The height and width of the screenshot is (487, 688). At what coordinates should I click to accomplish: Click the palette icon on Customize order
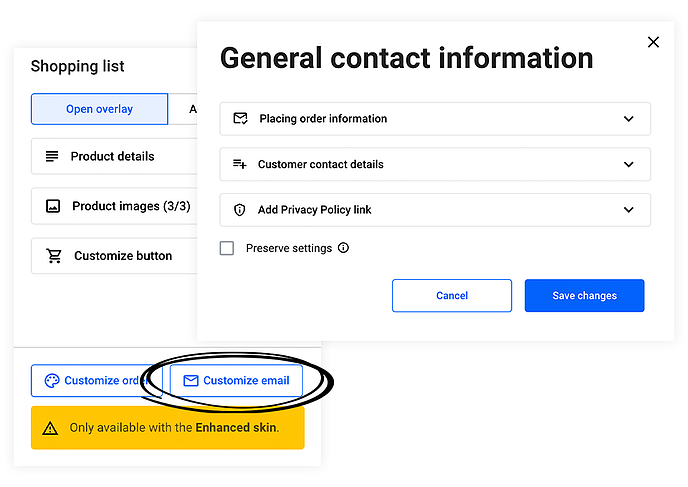click(52, 381)
